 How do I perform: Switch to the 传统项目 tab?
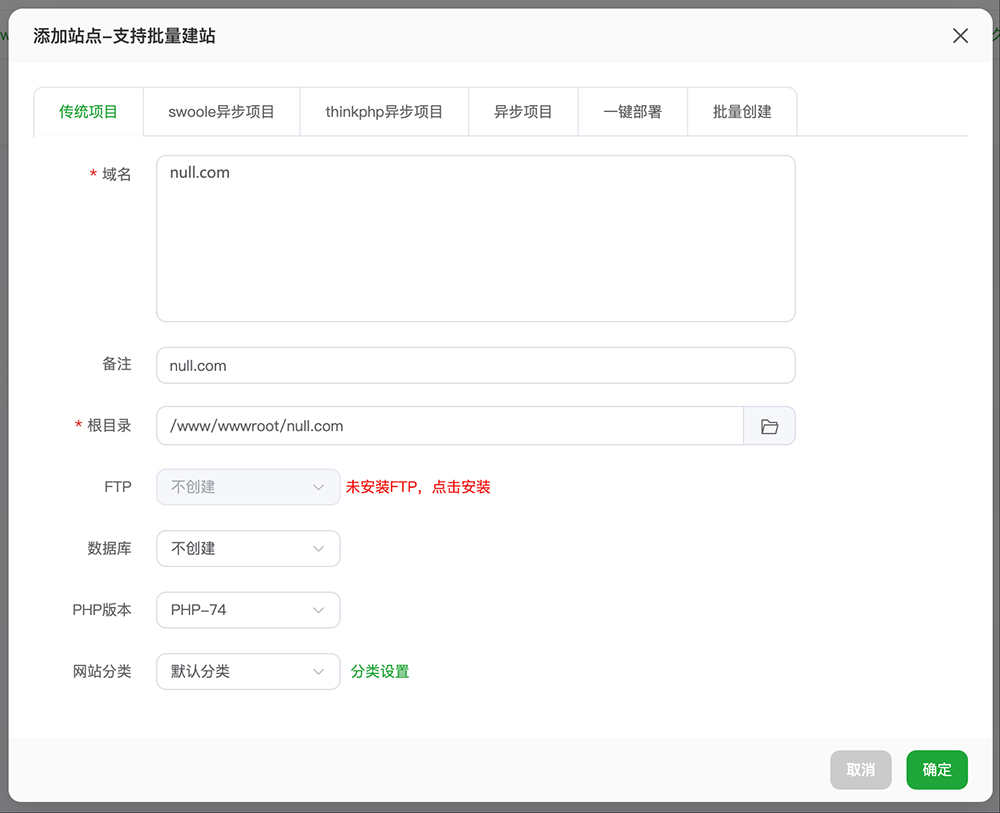point(88,112)
